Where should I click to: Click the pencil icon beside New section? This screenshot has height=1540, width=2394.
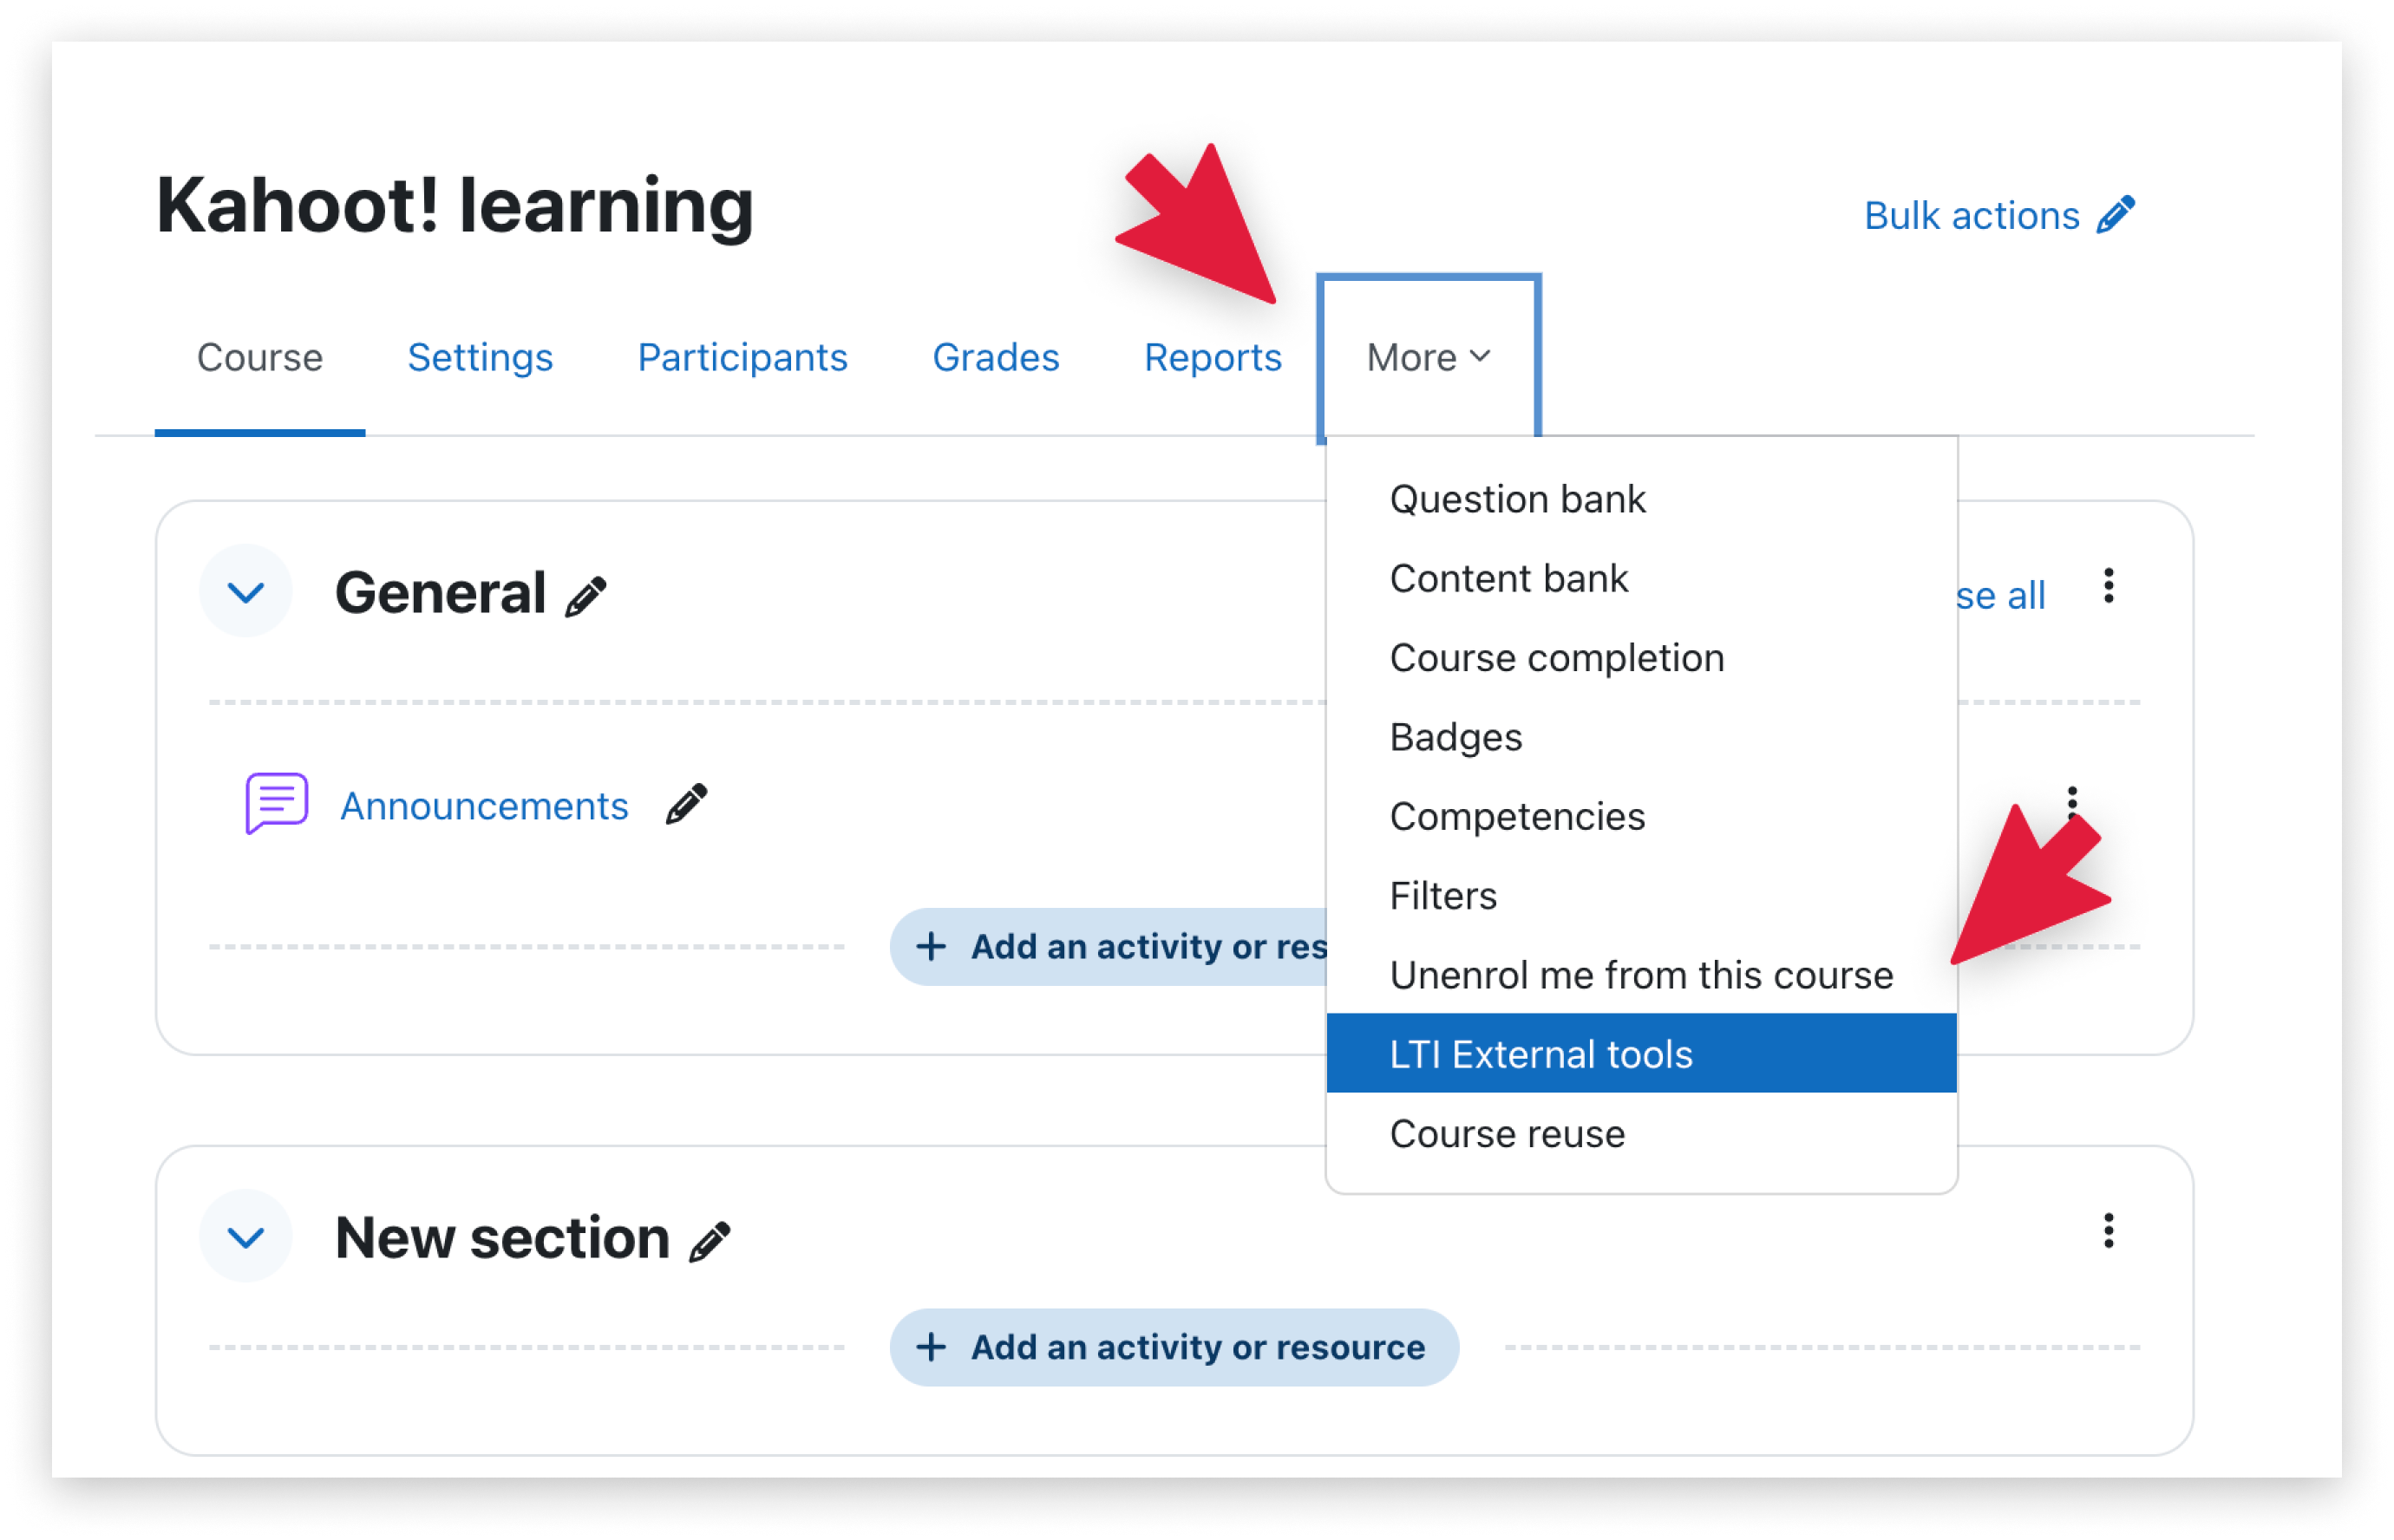710,1243
